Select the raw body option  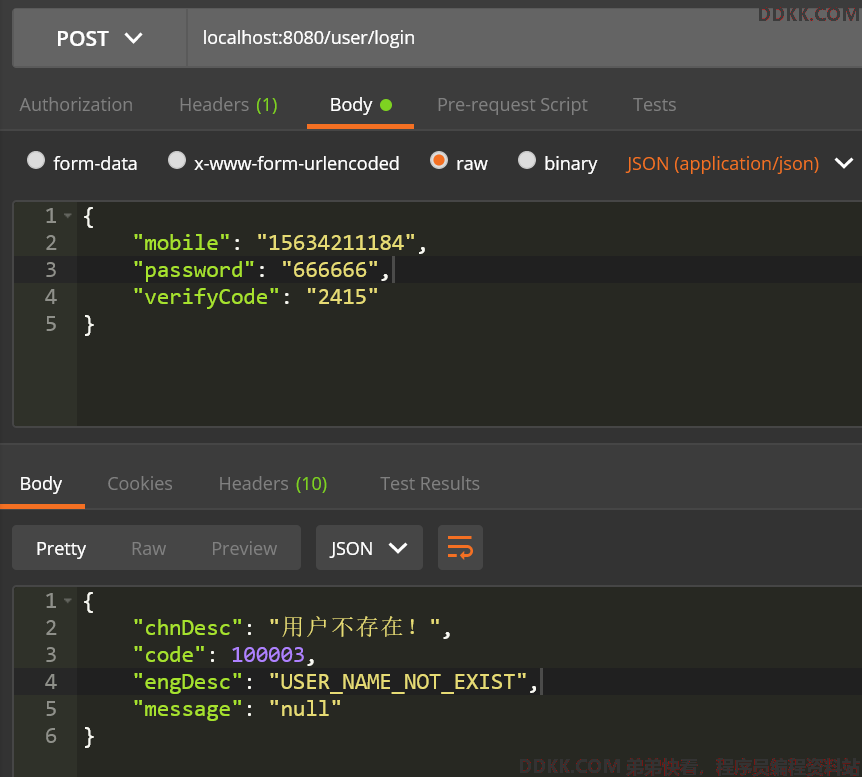coord(438,161)
